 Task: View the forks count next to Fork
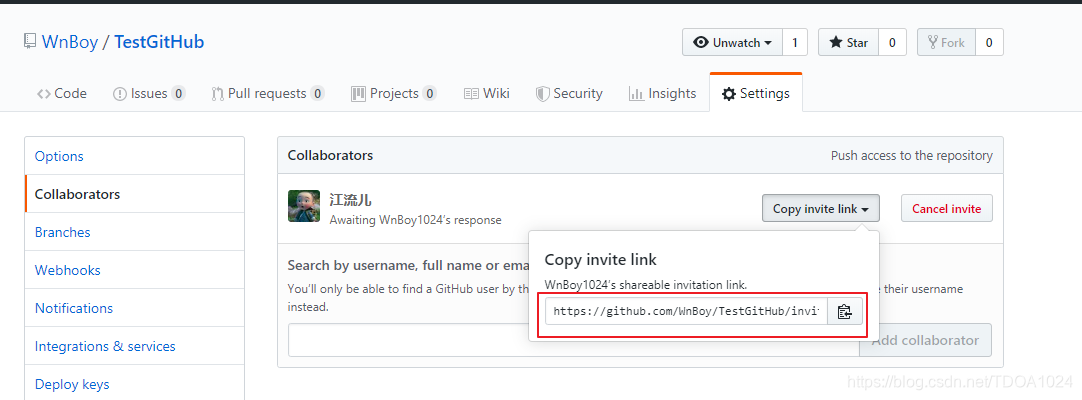pos(989,42)
